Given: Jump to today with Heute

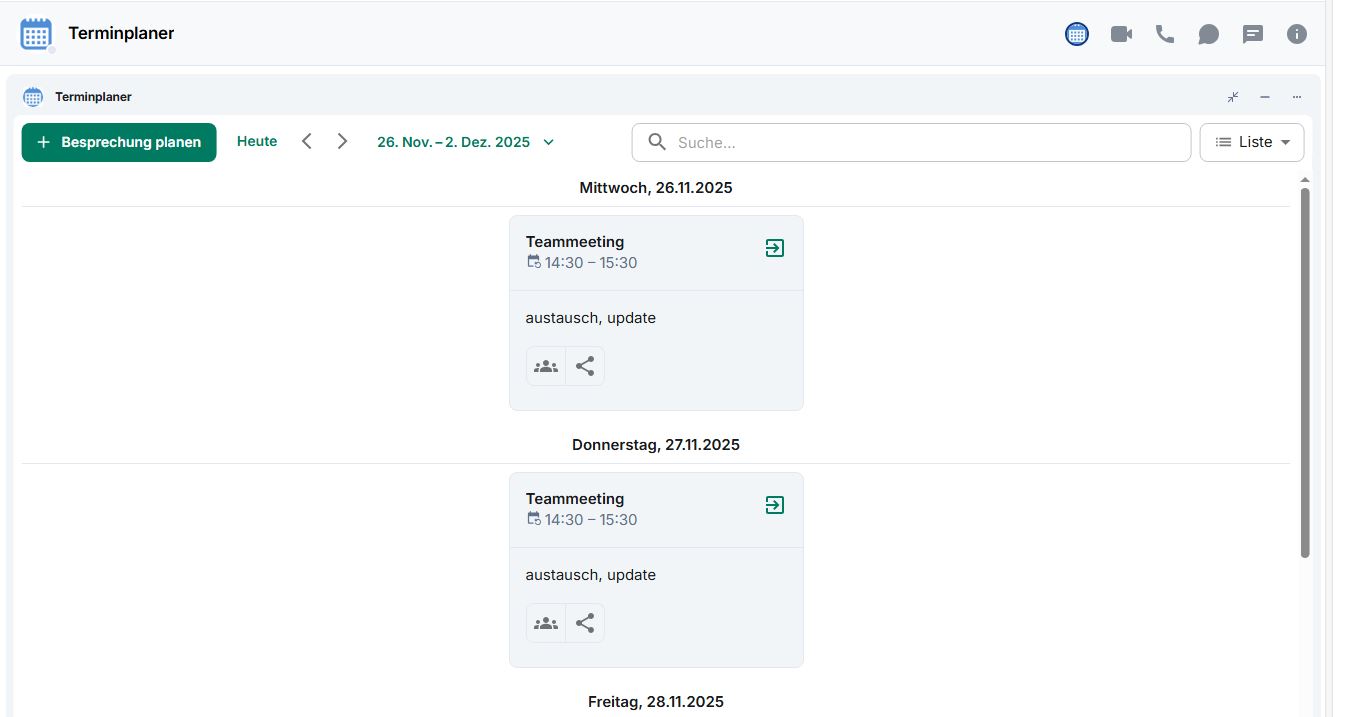Looking at the screenshot, I should (257, 142).
